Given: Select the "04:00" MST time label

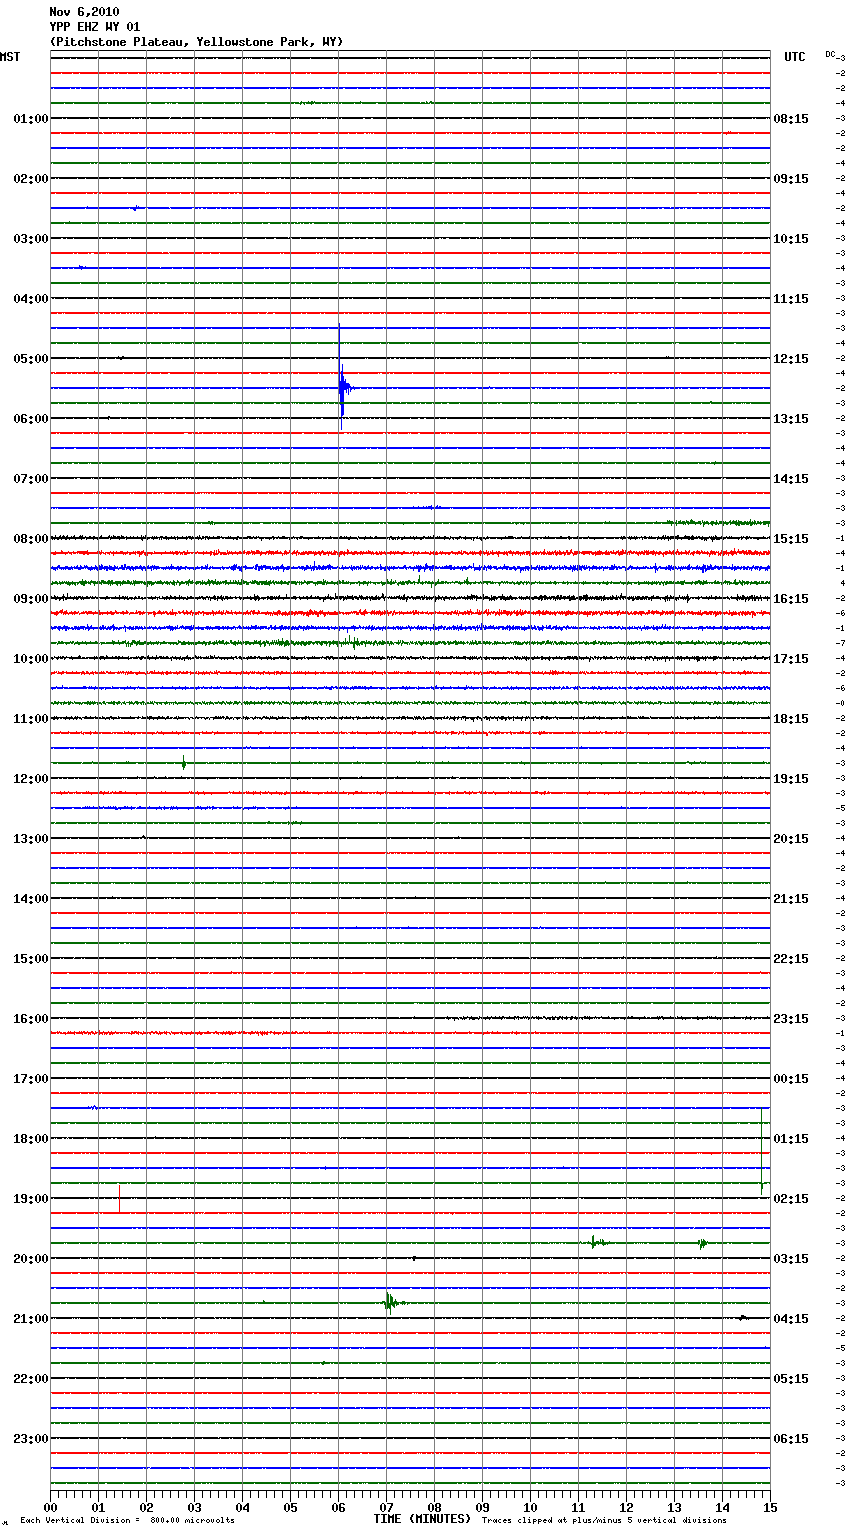Looking at the screenshot, I should tap(31, 299).
